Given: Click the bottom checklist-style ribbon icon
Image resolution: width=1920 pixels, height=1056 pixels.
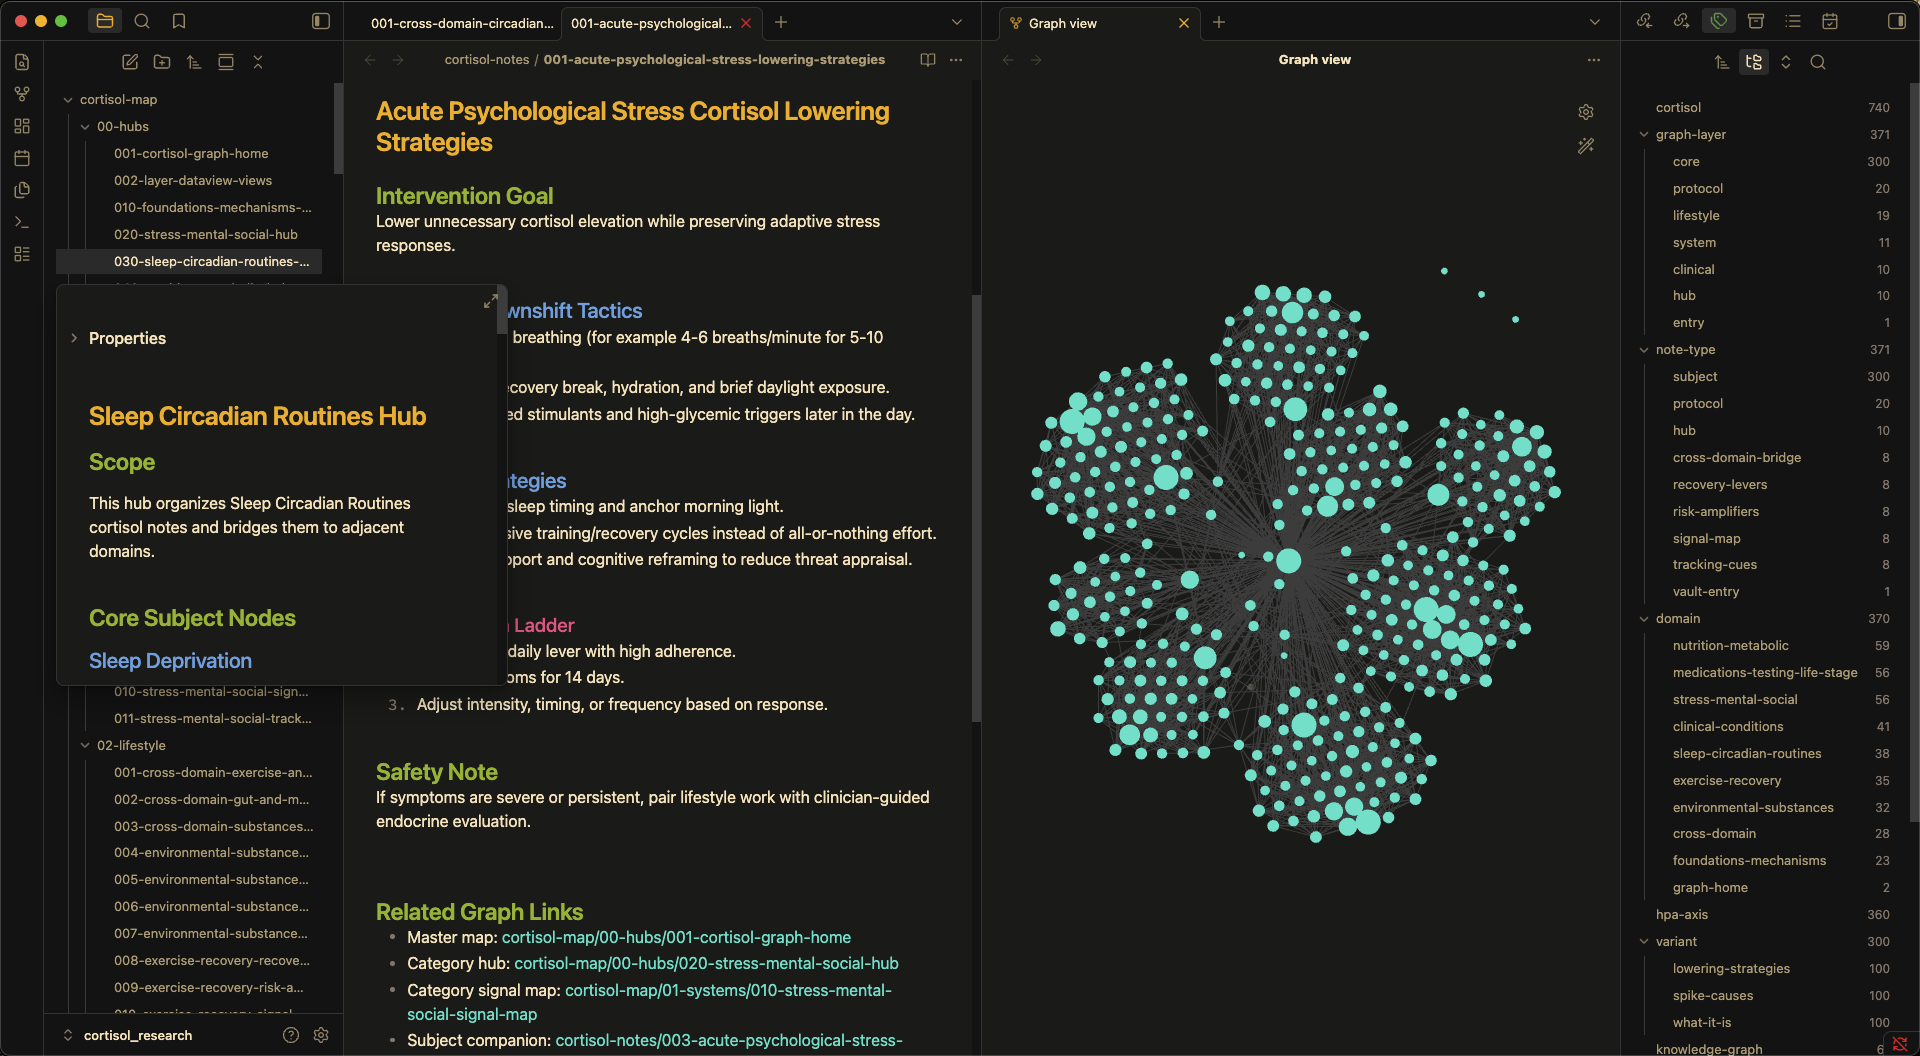Looking at the screenshot, I should [x=22, y=254].
